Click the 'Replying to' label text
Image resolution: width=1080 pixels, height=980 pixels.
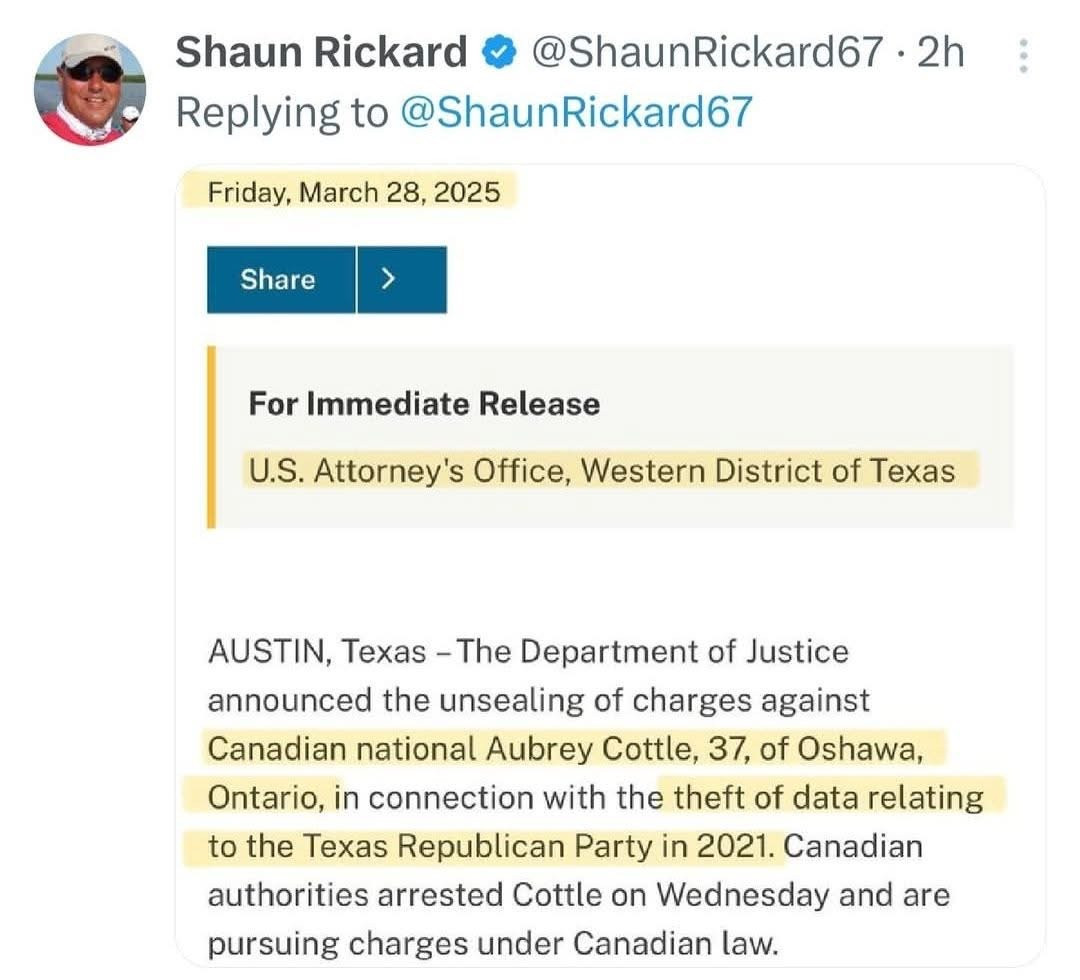281,113
